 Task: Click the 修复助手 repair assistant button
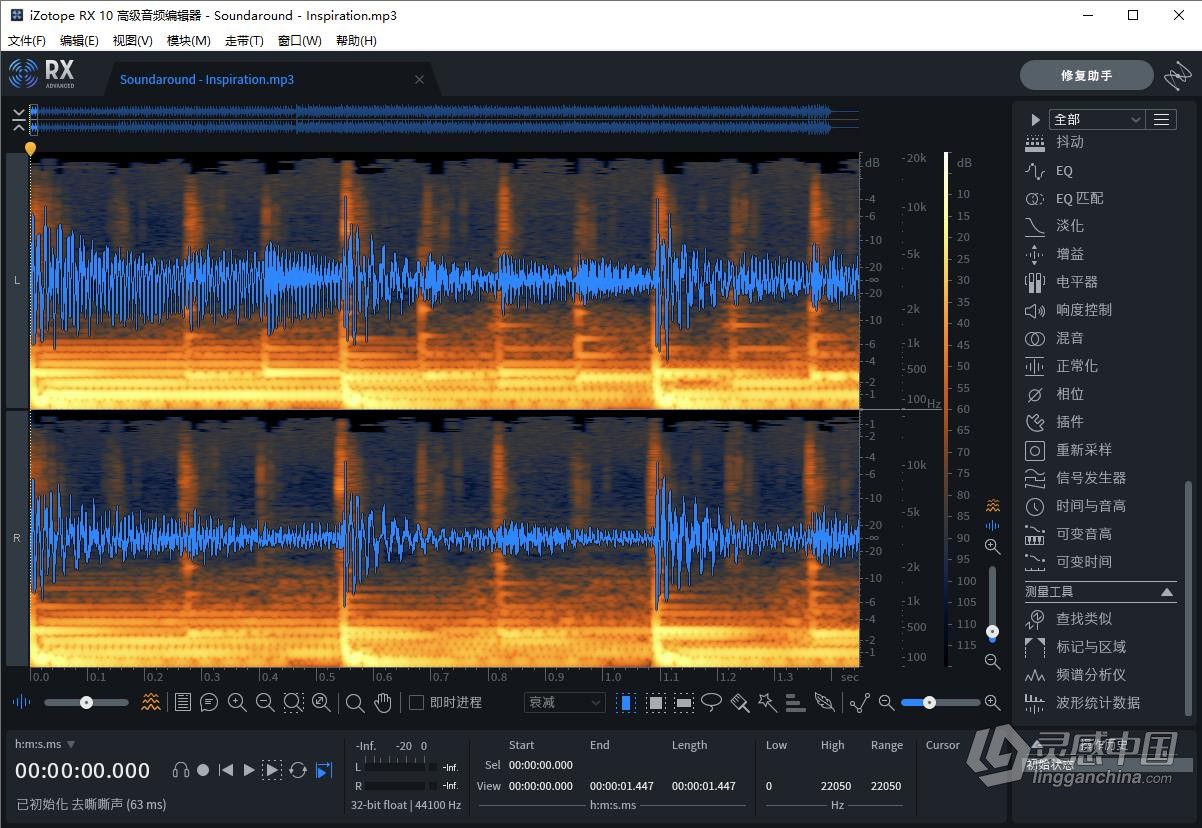(1086, 76)
